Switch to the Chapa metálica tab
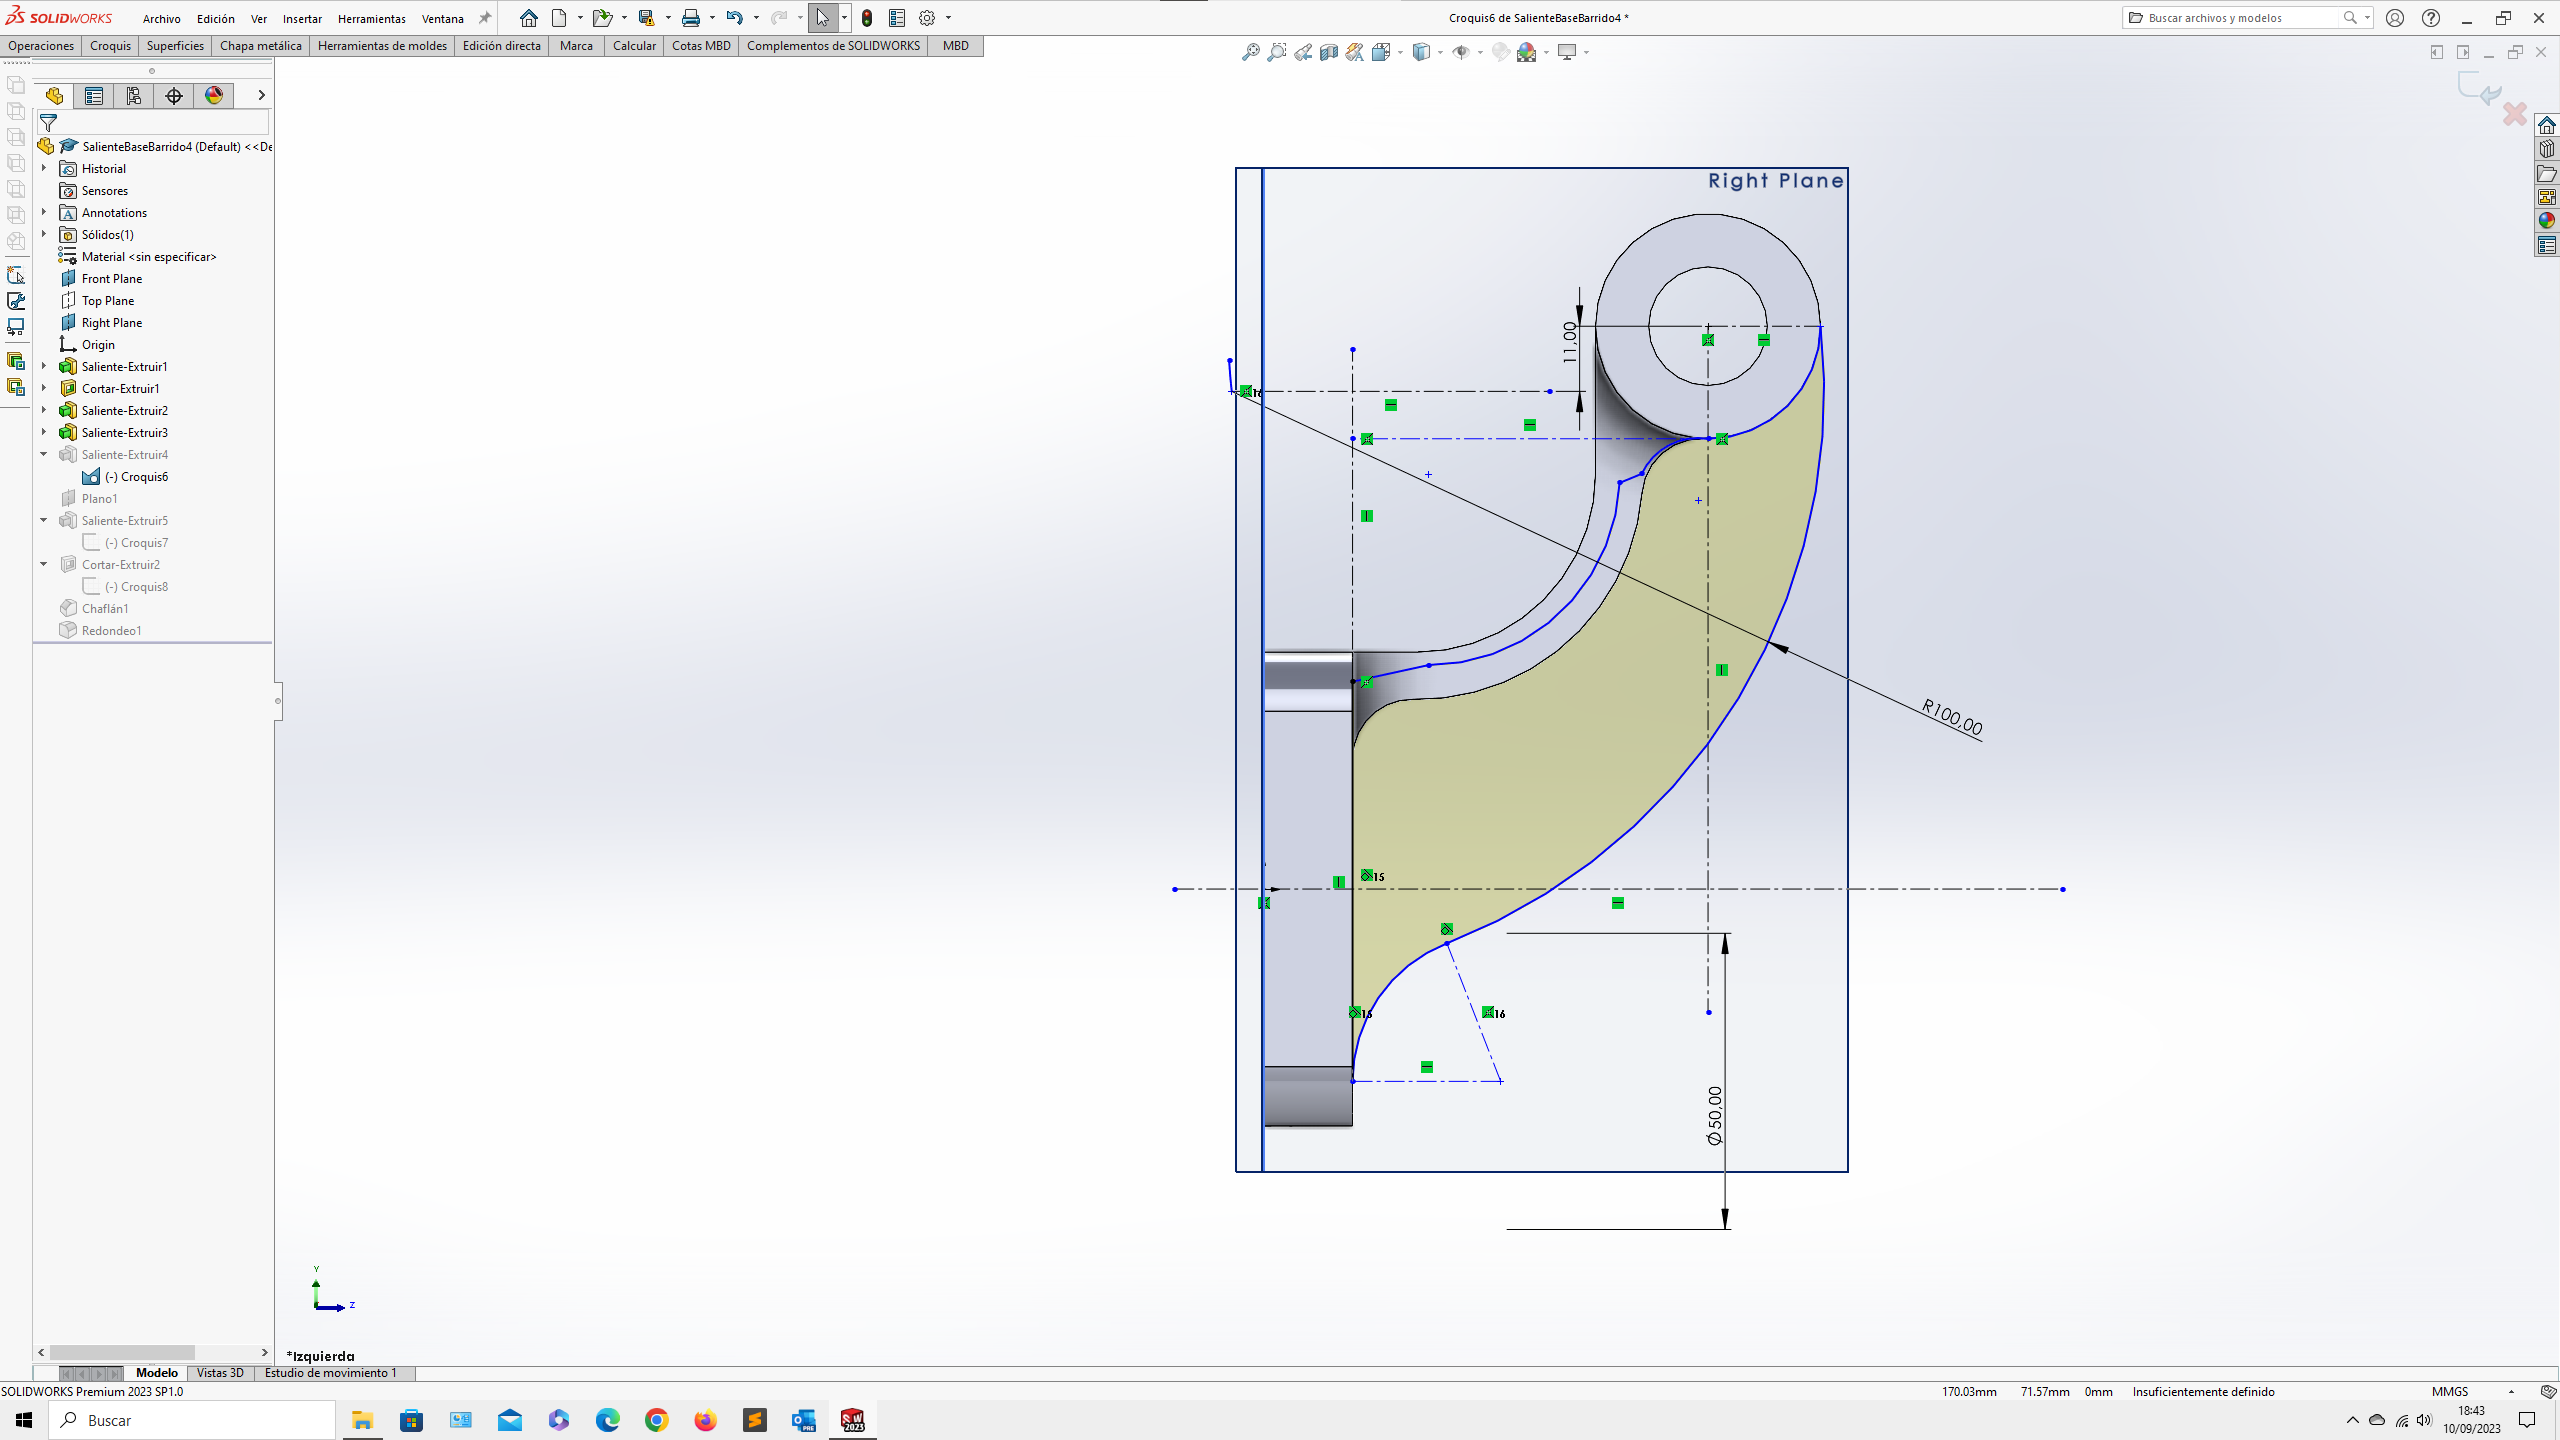The image size is (2560, 1440). [x=260, y=46]
